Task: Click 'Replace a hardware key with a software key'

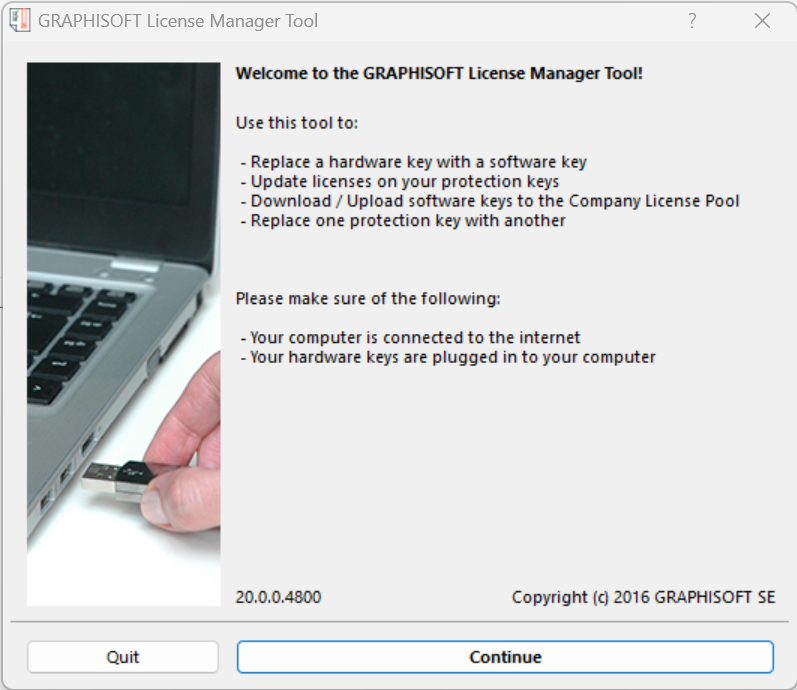Action: click(414, 161)
